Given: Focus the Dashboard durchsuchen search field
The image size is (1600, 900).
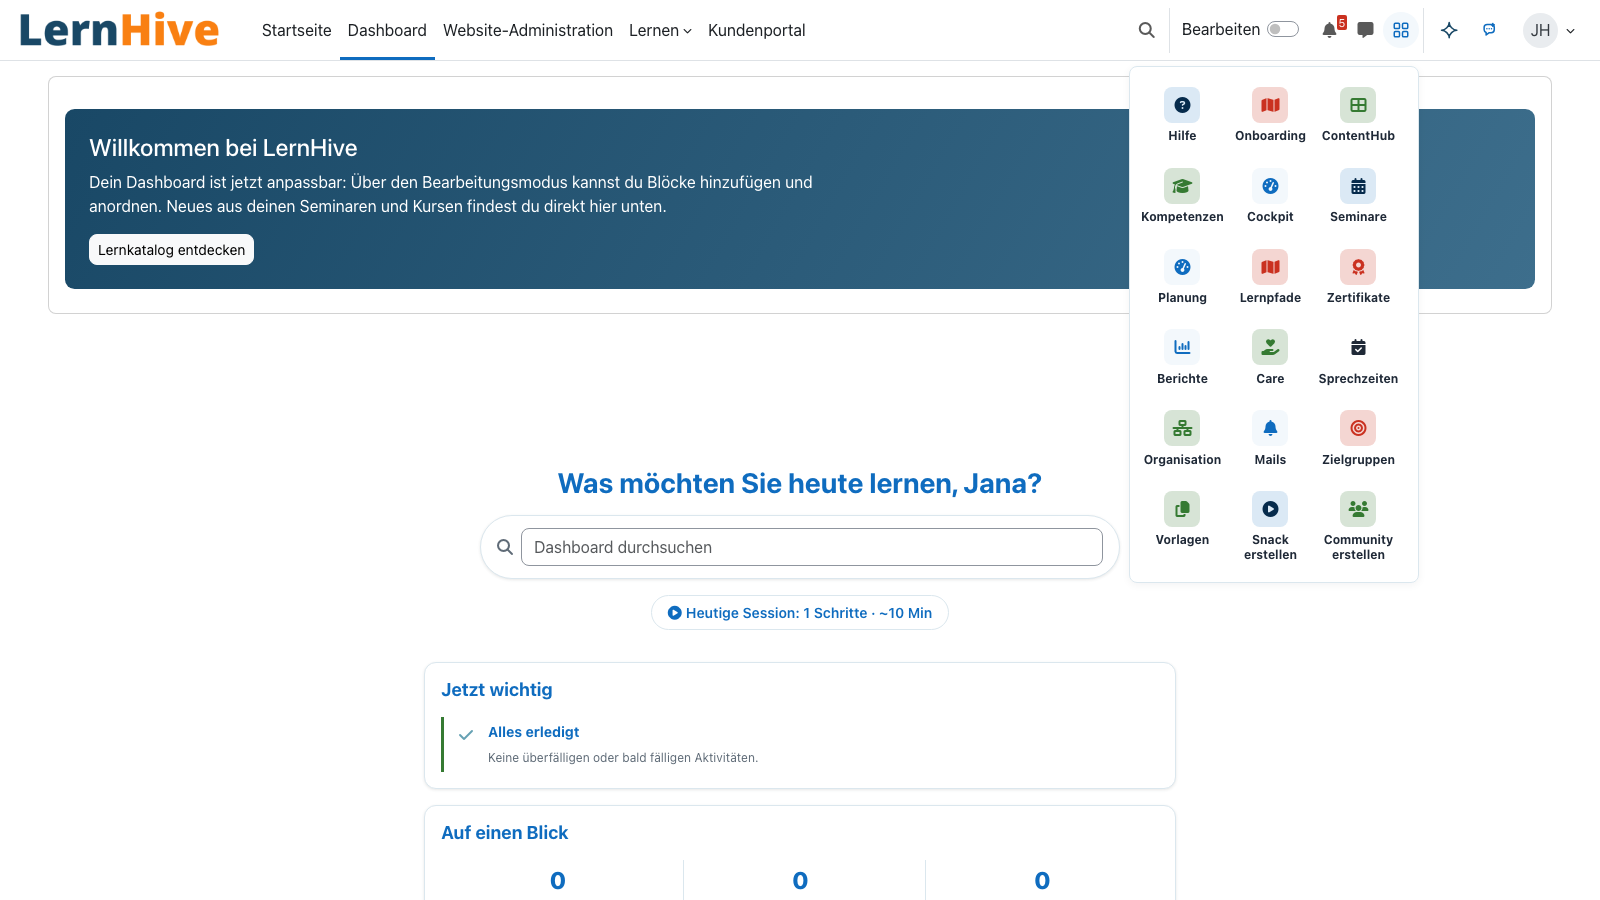Looking at the screenshot, I should click(x=812, y=547).
